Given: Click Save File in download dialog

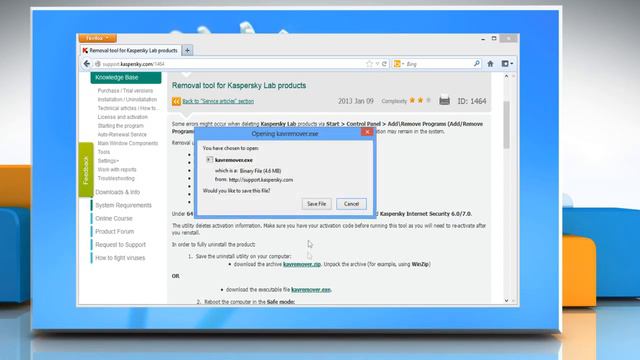Looking at the screenshot, I should [316, 204].
